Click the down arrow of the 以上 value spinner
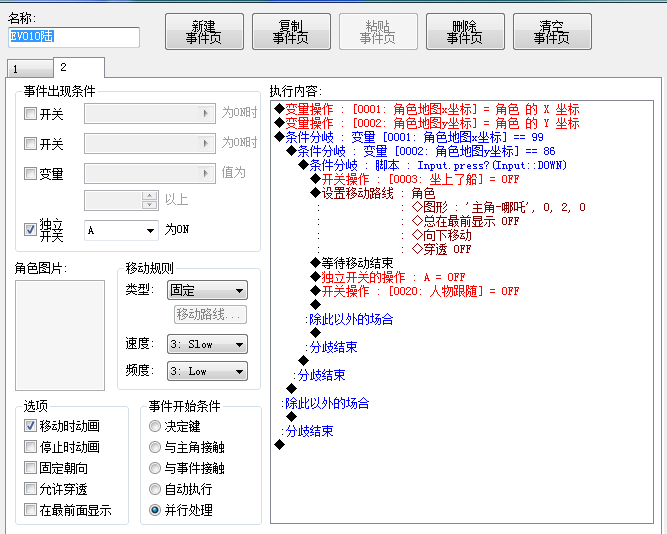This screenshot has width=667, height=534. pyautogui.click(x=149, y=205)
